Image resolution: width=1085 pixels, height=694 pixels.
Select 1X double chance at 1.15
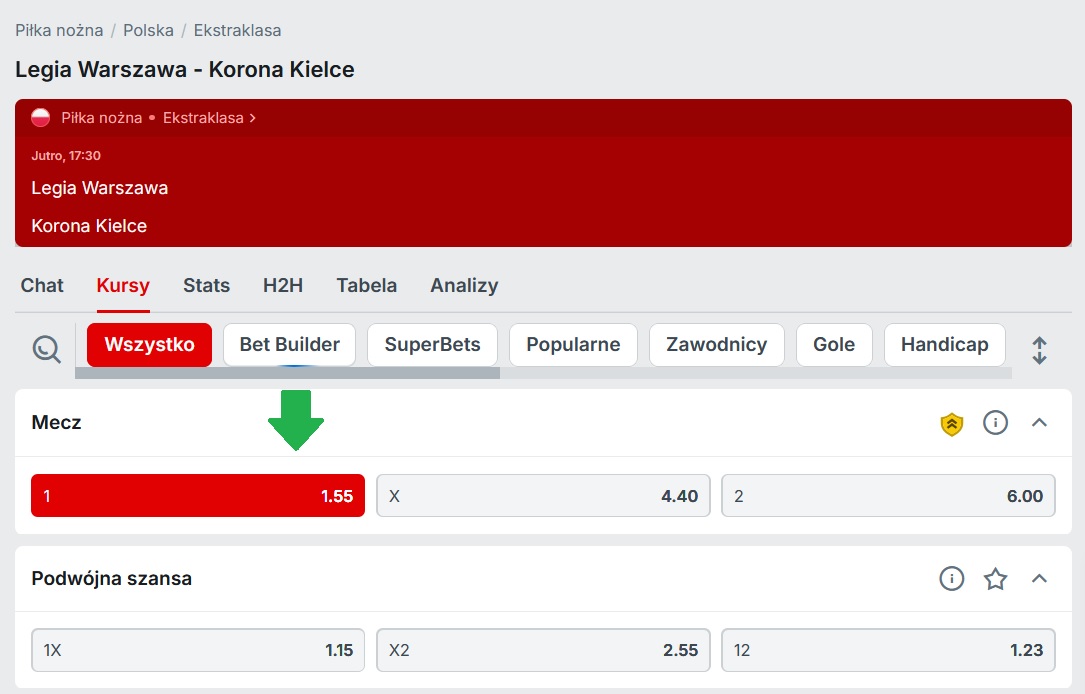tap(198, 650)
